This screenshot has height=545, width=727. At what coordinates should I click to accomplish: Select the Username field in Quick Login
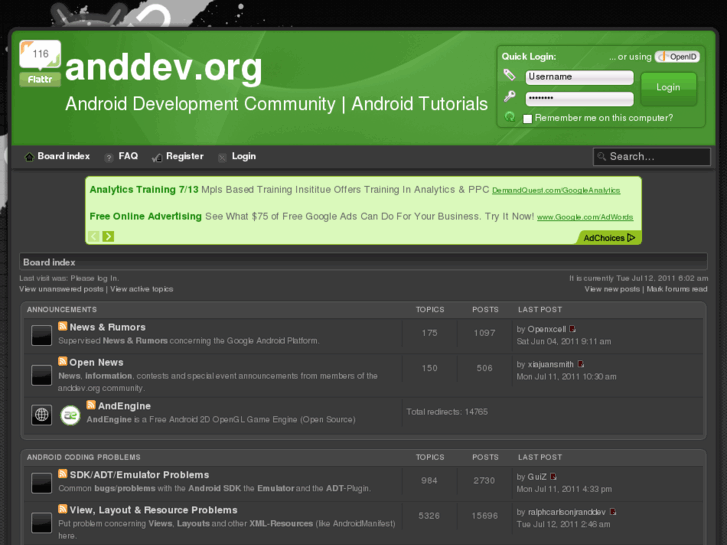tap(580, 77)
